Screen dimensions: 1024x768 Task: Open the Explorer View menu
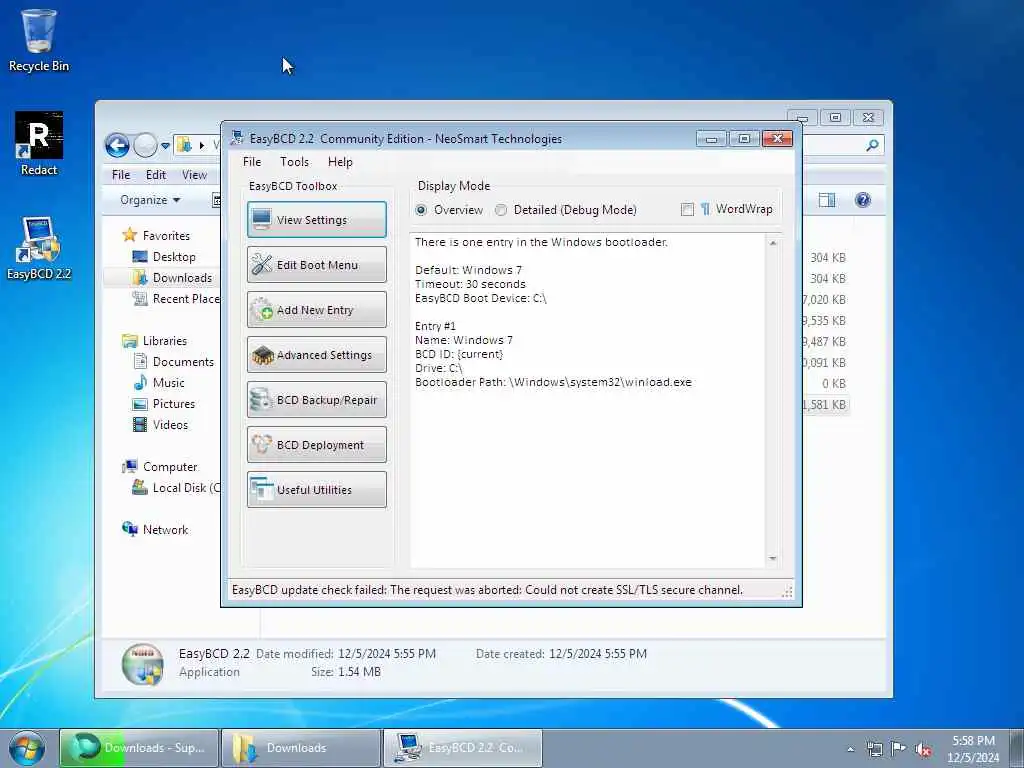point(194,175)
